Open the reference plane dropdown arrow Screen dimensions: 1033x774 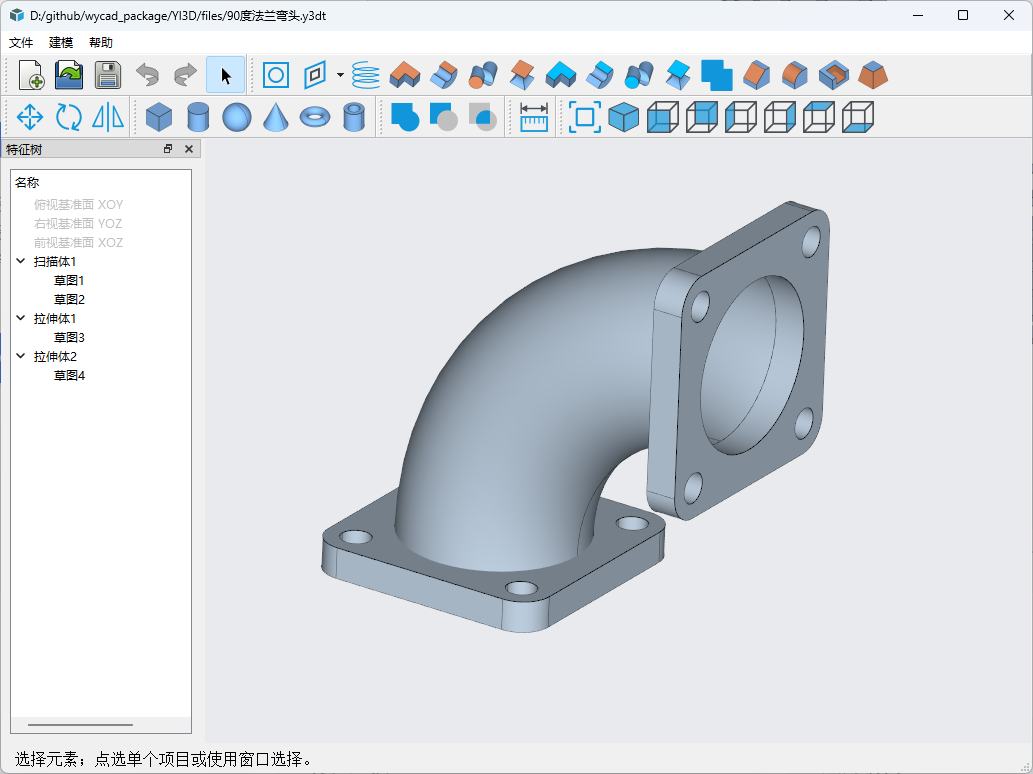coord(340,75)
